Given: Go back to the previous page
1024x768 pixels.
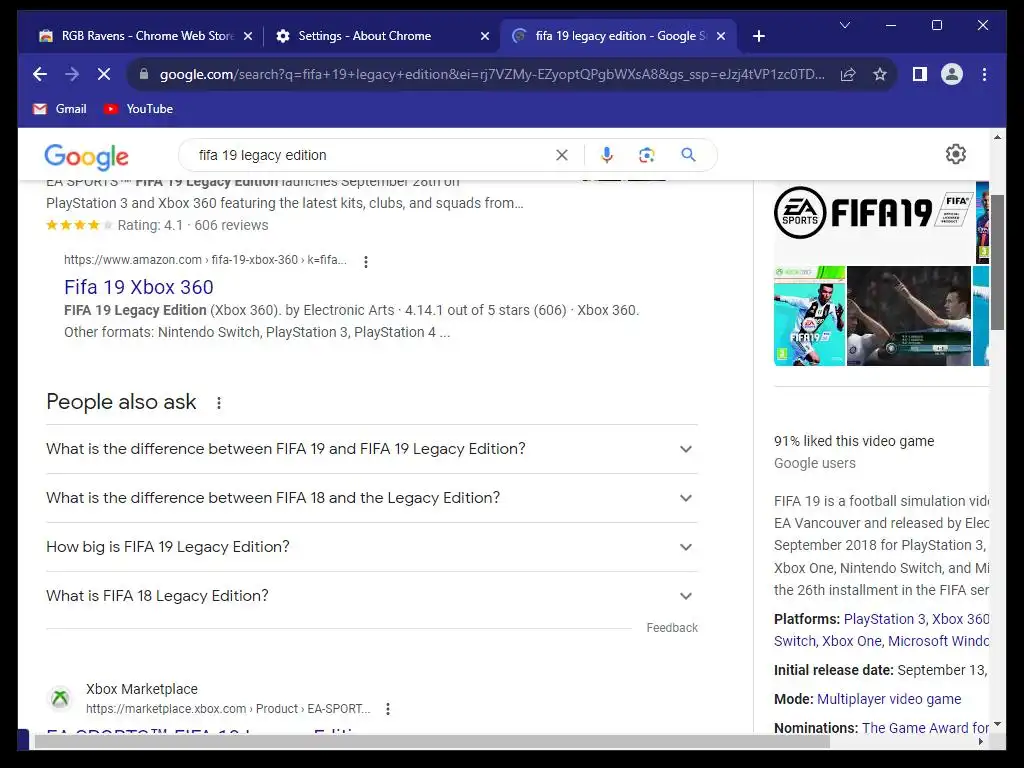Looking at the screenshot, I should tap(40, 74).
